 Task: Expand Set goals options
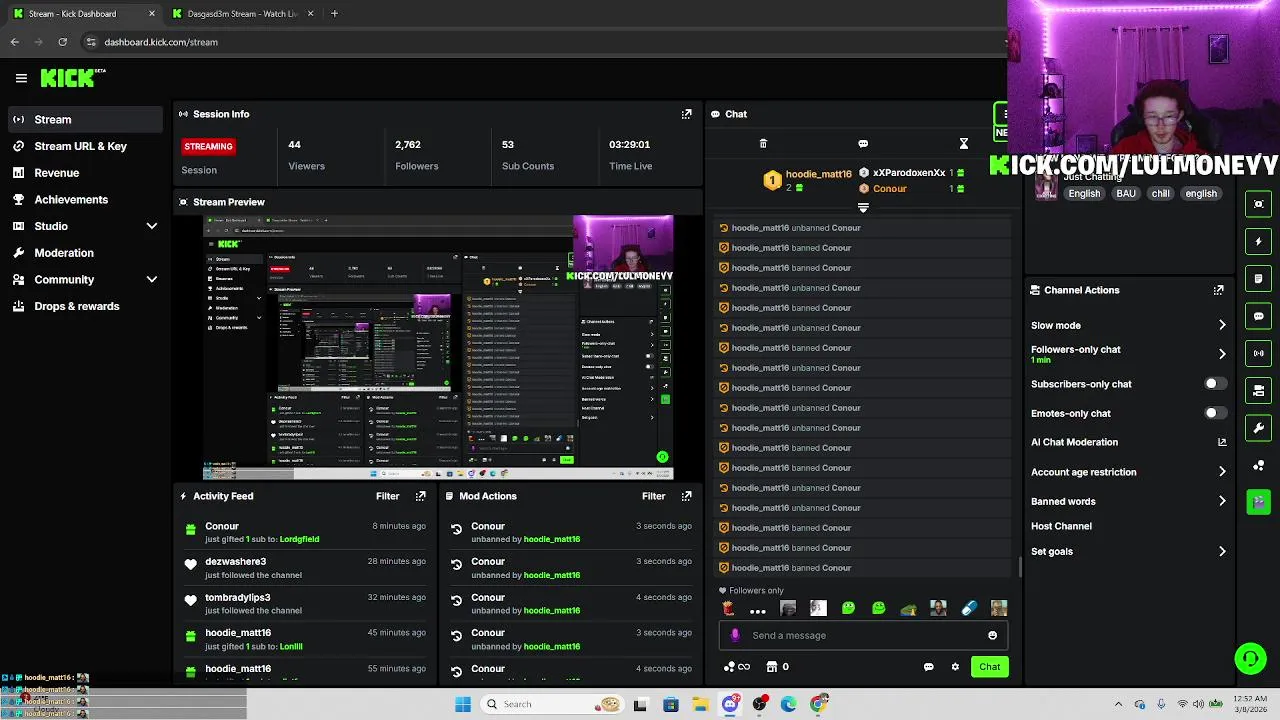coord(1221,551)
